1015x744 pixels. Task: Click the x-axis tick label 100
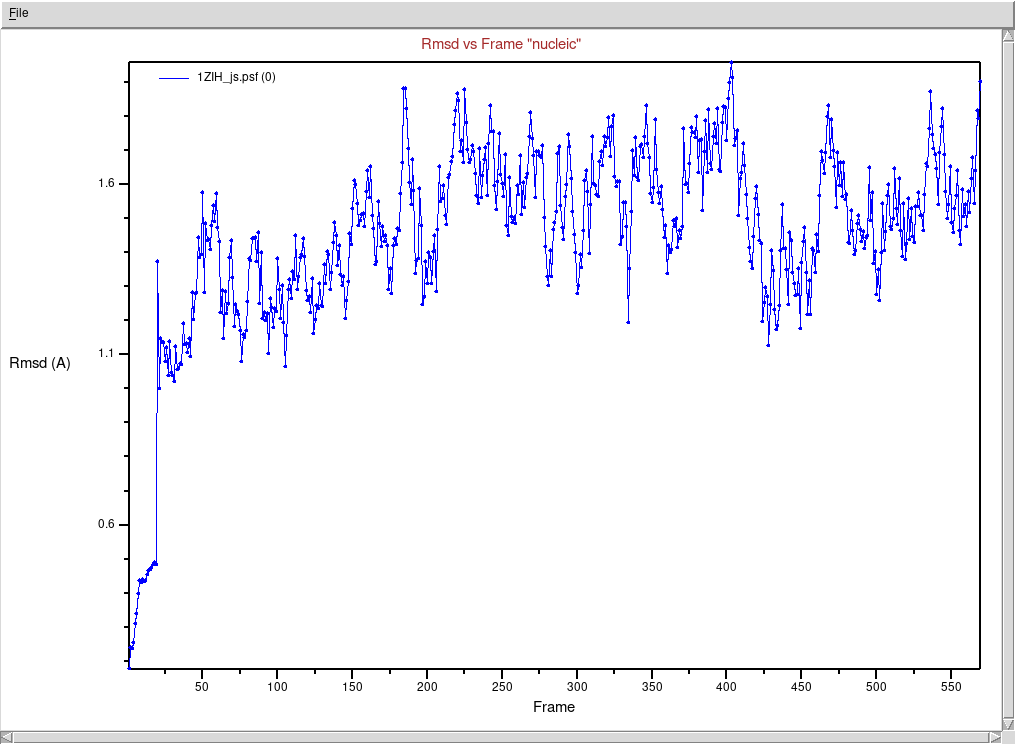tap(277, 686)
